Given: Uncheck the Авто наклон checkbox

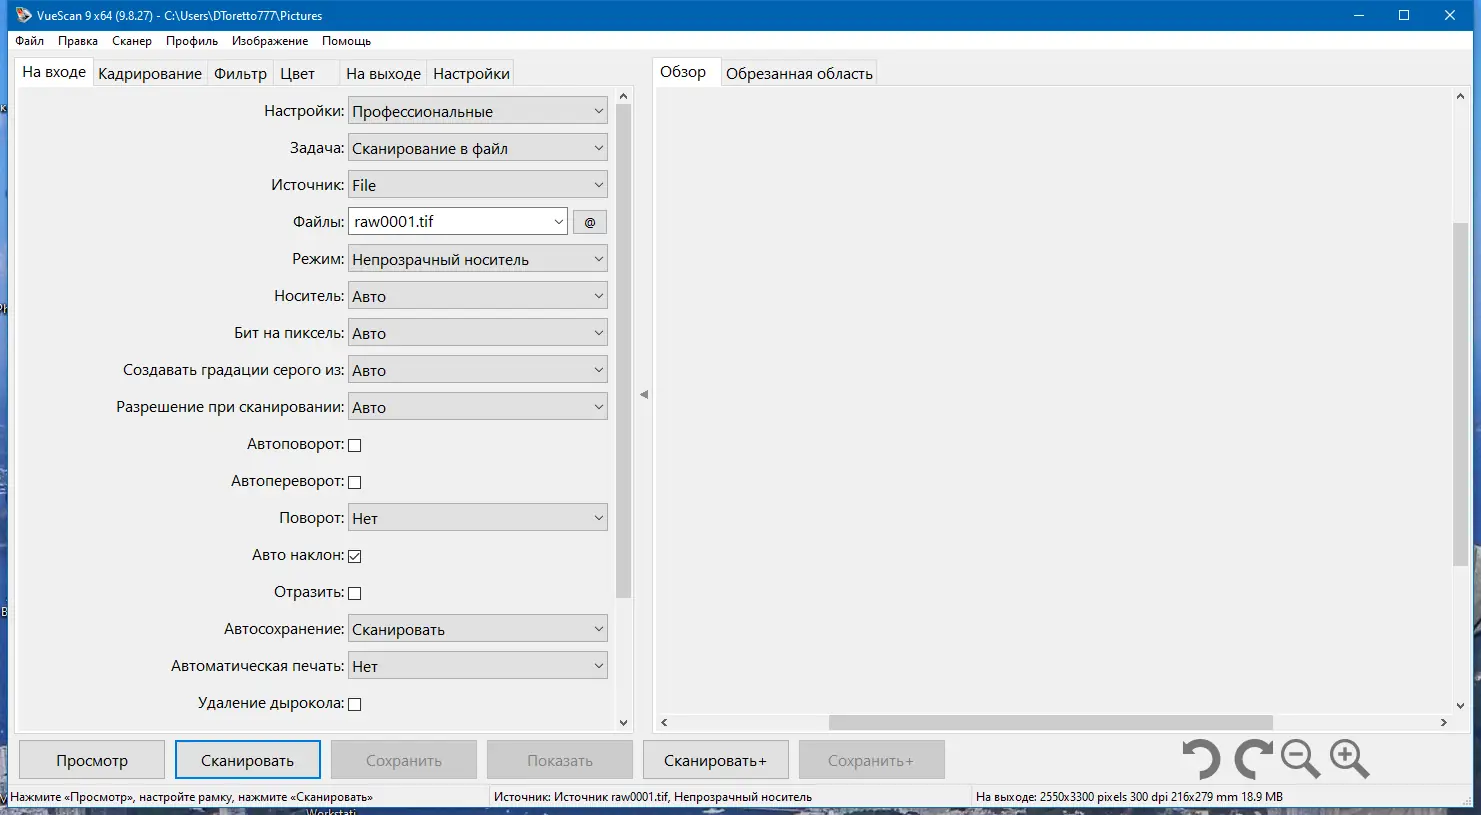Looking at the screenshot, I should click(354, 556).
